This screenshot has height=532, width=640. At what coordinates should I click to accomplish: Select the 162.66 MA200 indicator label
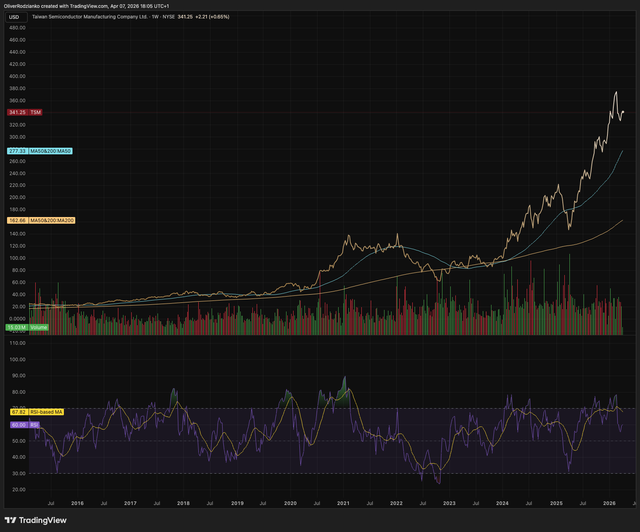click(41, 220)
